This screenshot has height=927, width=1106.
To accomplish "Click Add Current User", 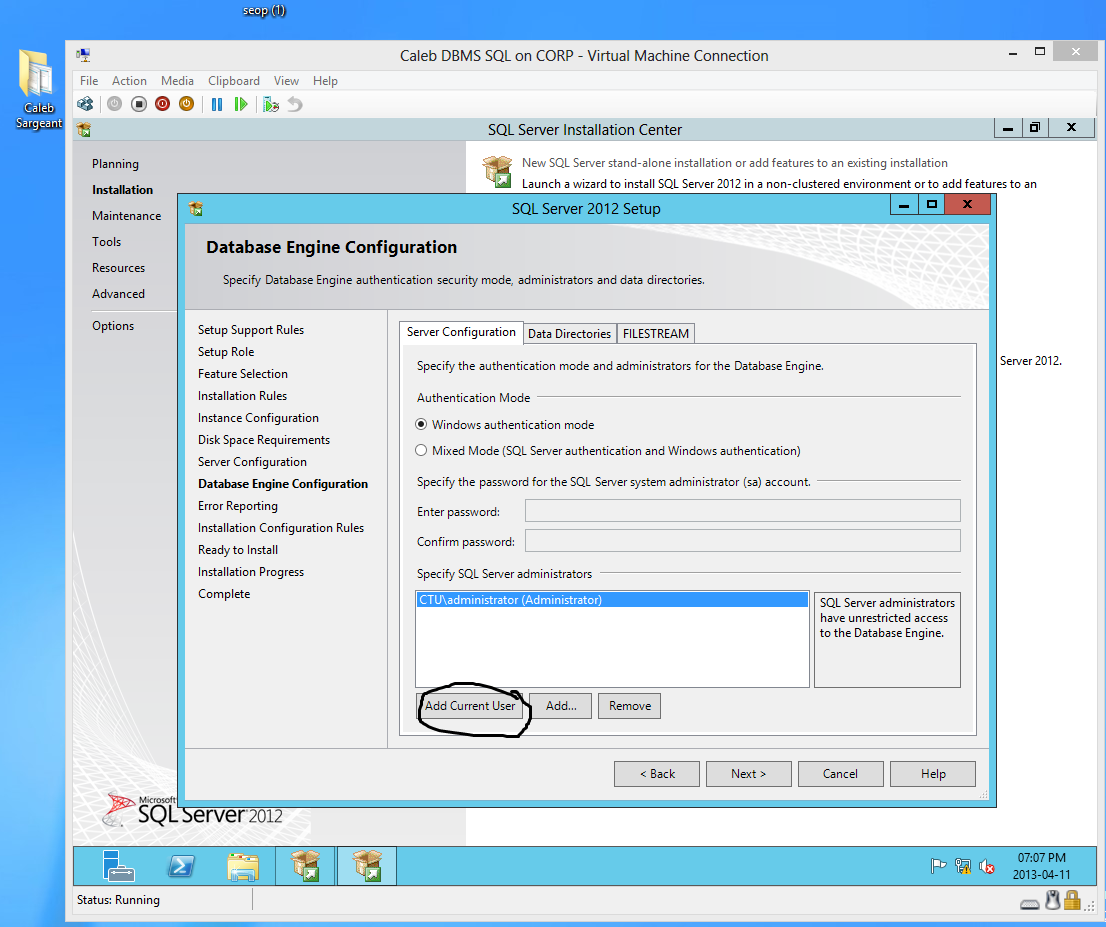I will coord(470,705).
